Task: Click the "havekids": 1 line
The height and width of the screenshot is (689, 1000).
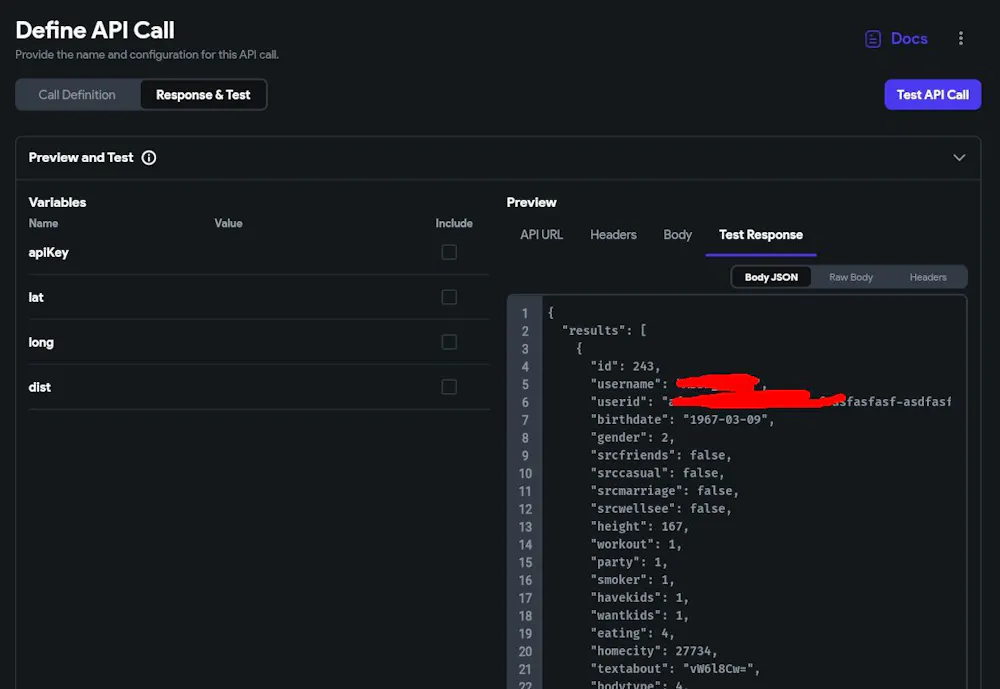Action: (x=640, y=598)
